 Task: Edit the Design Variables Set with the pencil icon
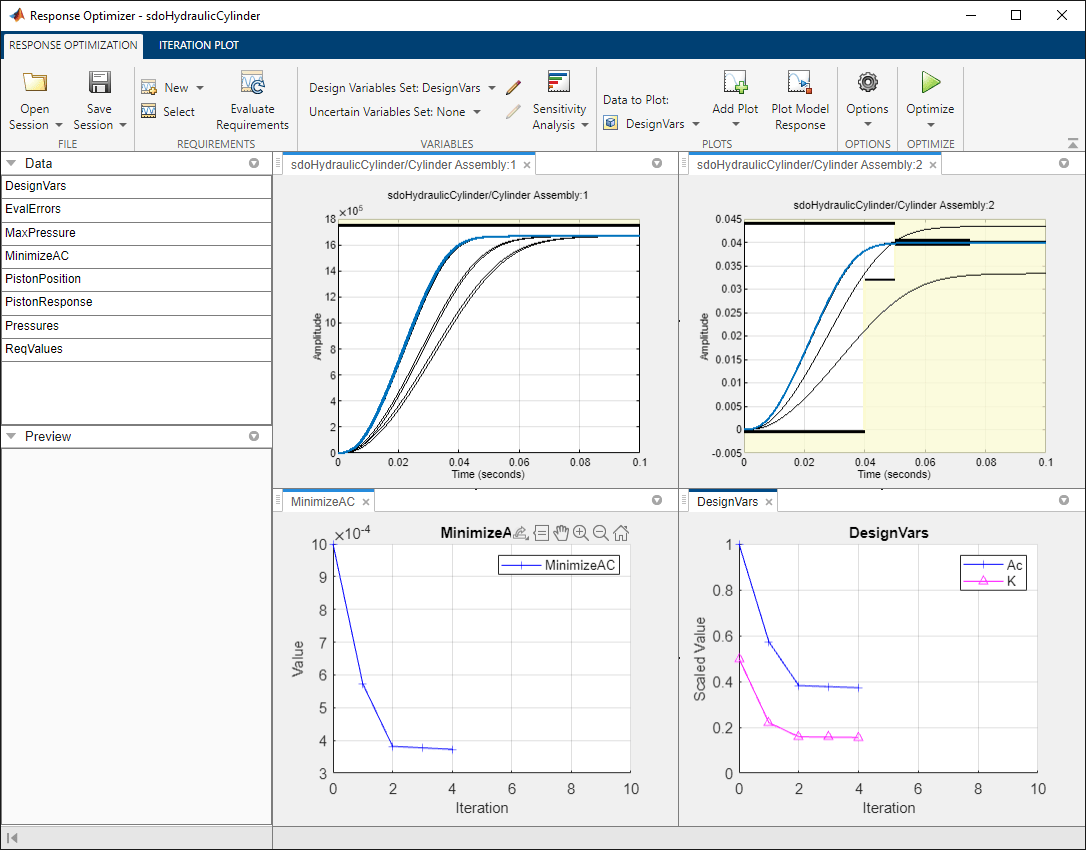pos(513,88)
